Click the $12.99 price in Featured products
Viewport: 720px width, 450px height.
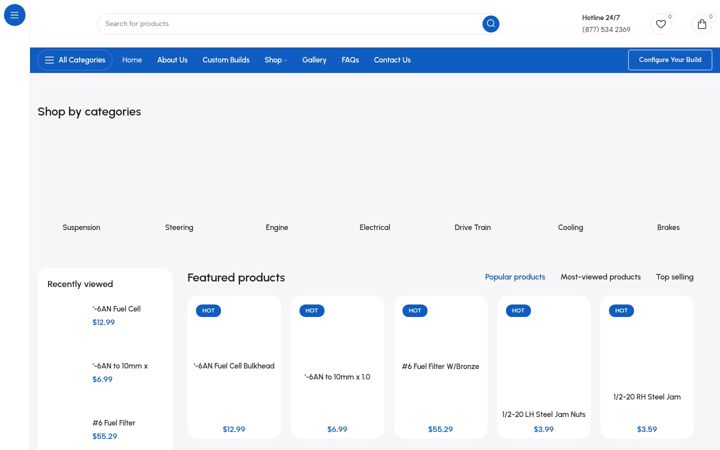click(x=234, y=429)
